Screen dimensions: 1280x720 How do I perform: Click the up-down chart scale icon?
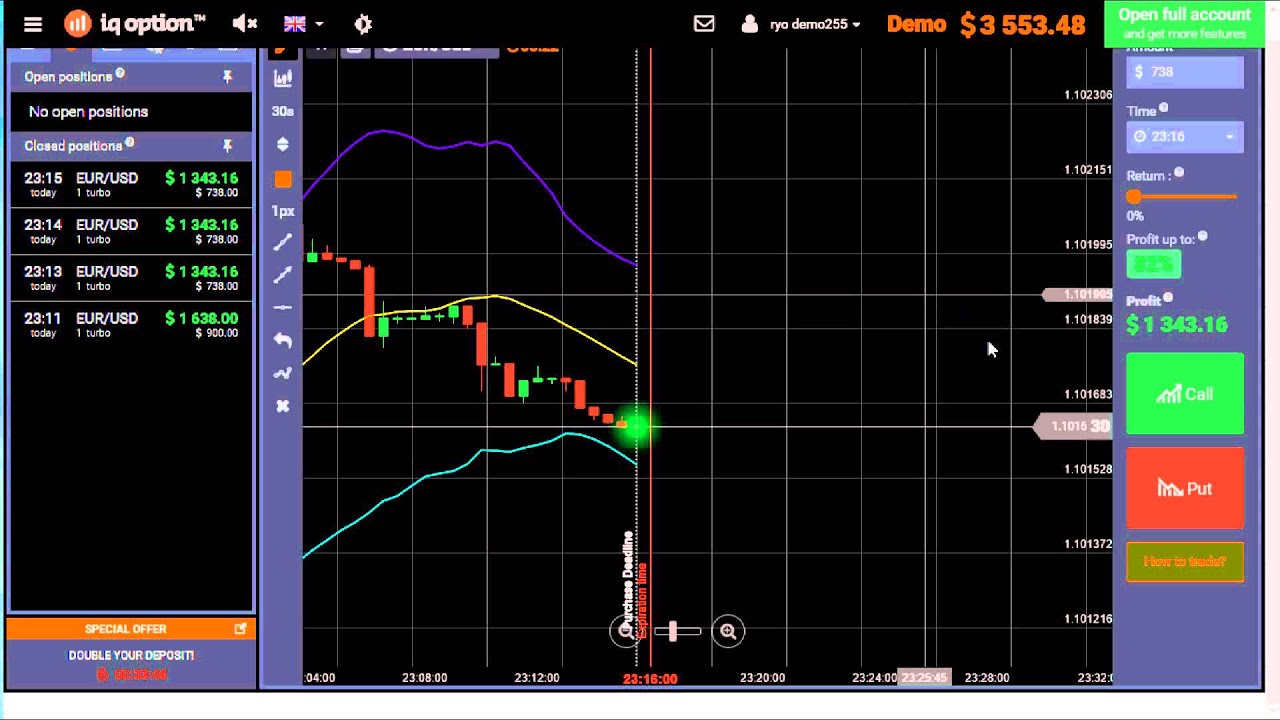pyautogui.click(x=283, y=145)
